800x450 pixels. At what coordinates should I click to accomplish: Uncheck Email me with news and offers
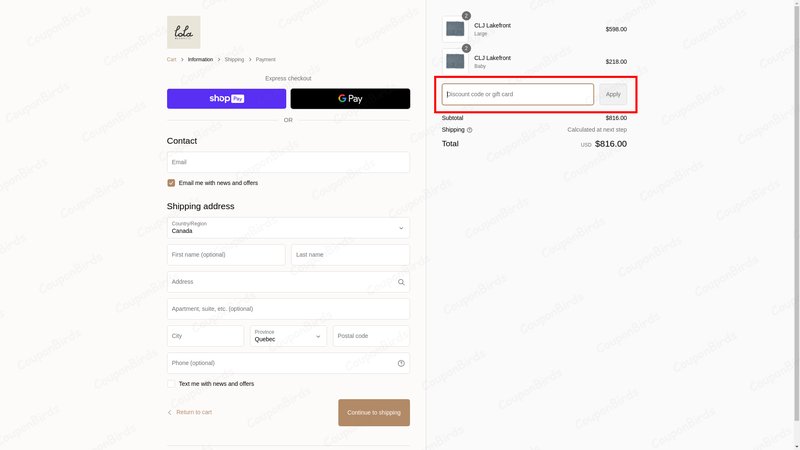[x=171, y=183]
